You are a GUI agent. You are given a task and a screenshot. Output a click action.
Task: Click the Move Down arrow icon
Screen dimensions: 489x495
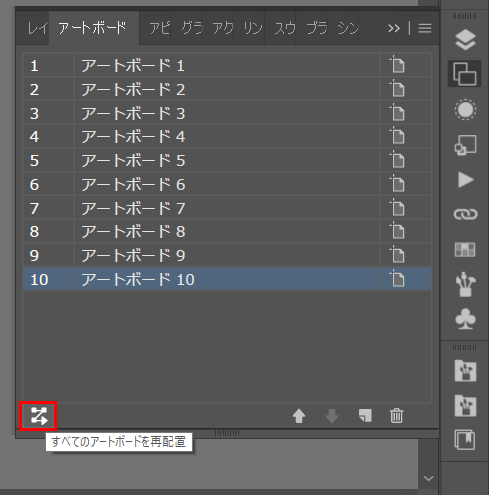coord(332,416)
